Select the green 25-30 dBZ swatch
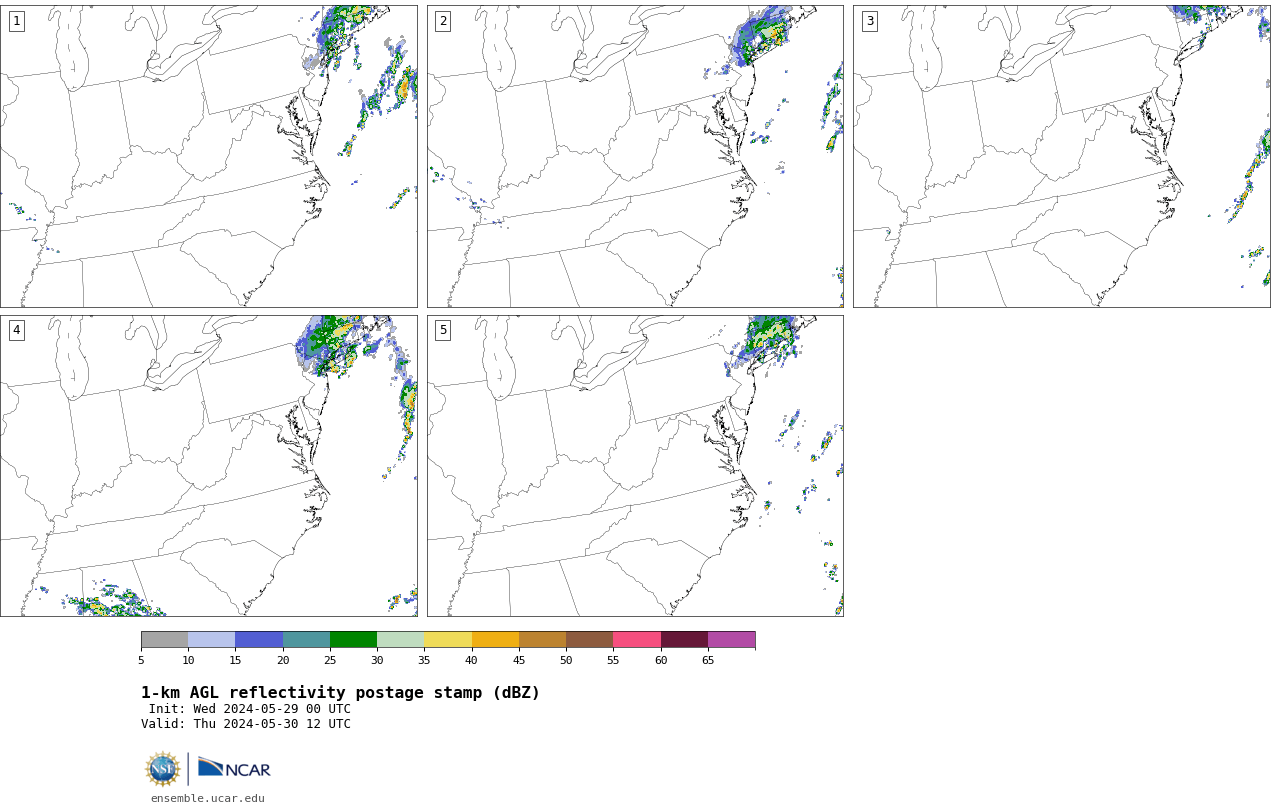This screenshot has width=1280, height=809. pyautogui.click(x=353, y=640)
